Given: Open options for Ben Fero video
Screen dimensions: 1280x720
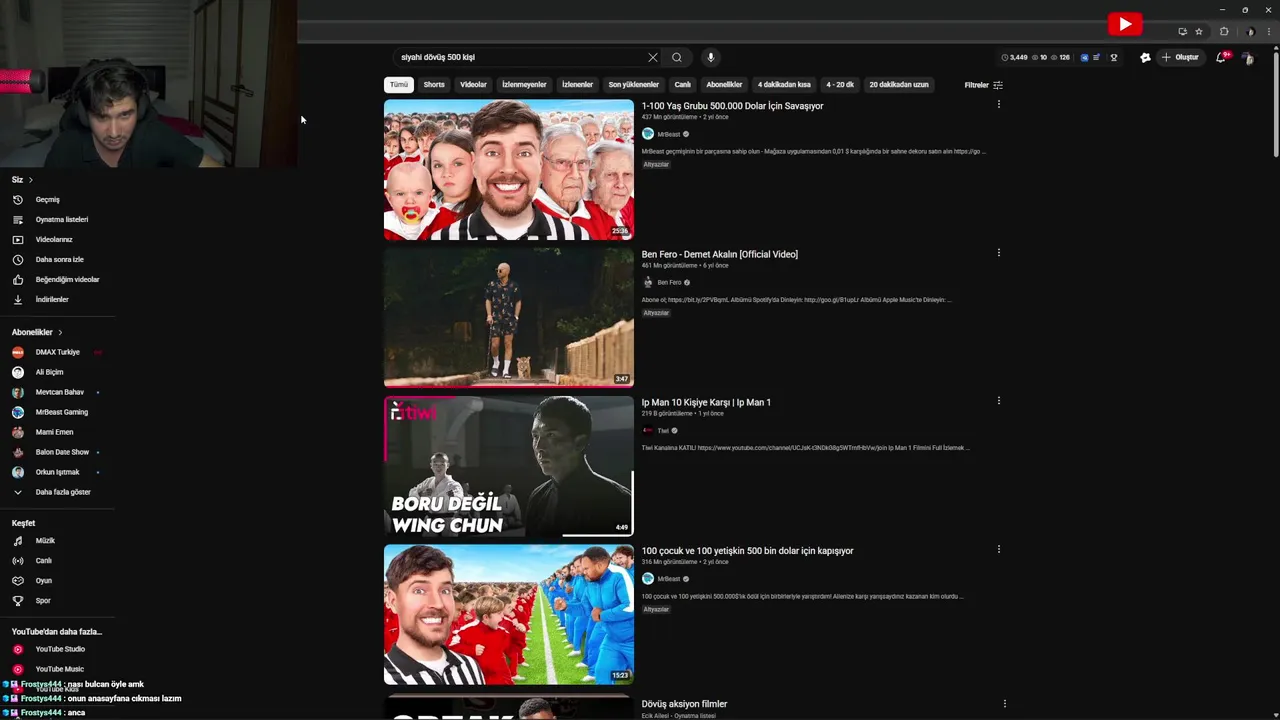Looking at the screenshot, I should coord(998,252).
